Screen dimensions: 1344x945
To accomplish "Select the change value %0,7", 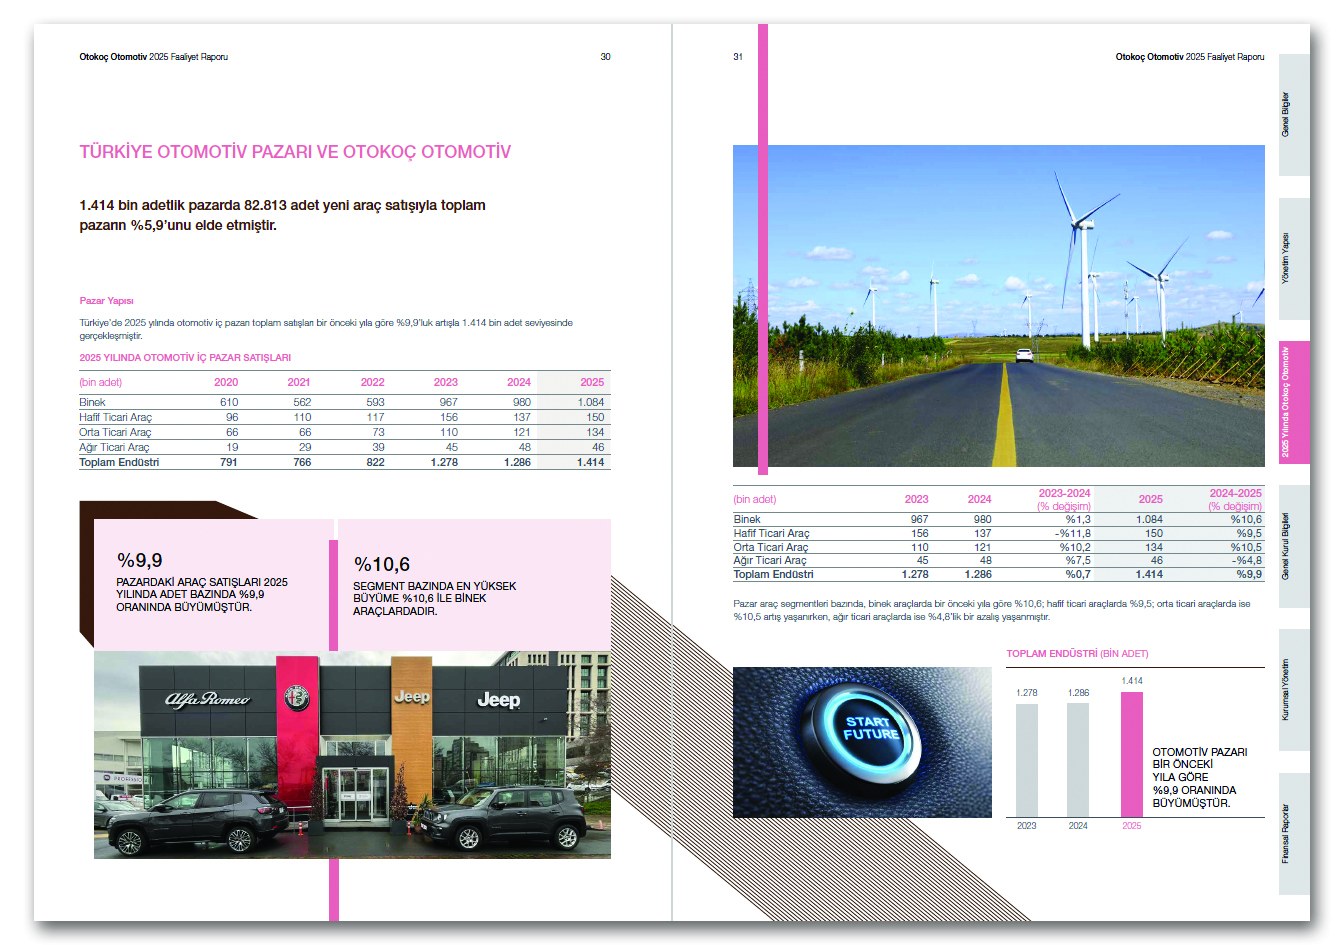I will 1078,575.
